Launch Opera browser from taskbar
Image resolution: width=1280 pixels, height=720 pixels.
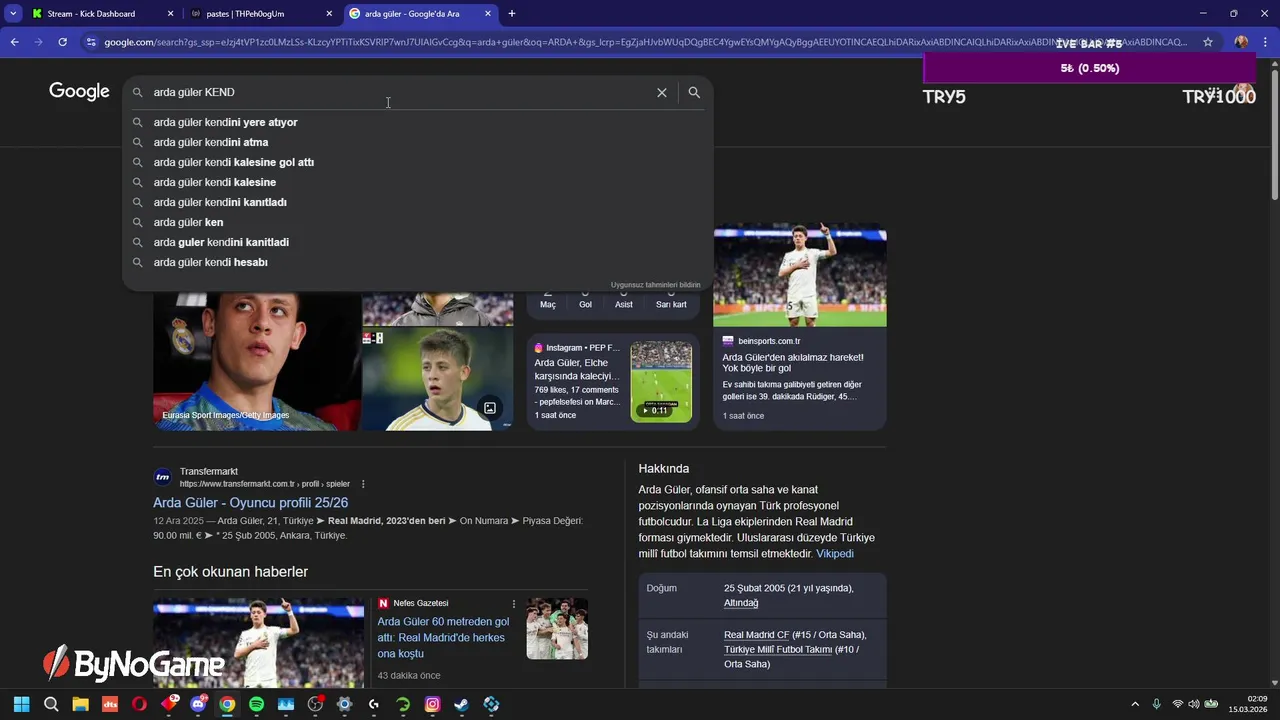tap(139, 704)
